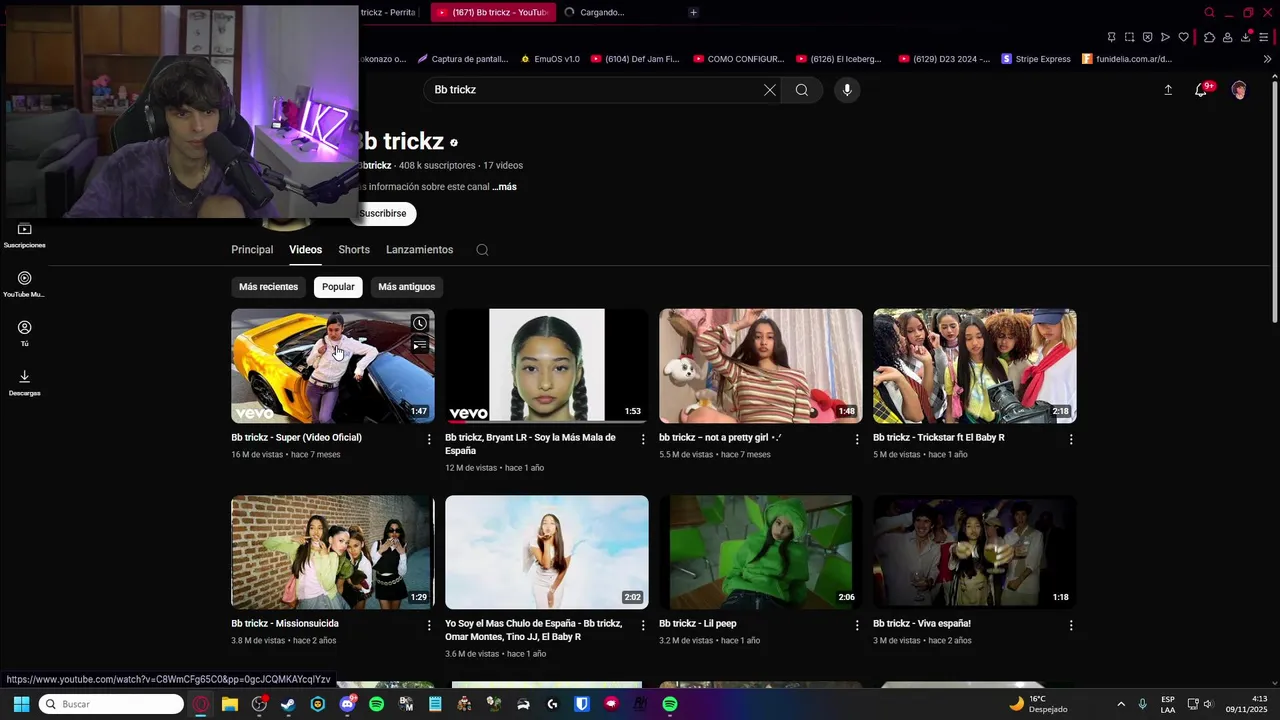This screenshot has width=1280, height=720.
Task: Open funidelia.com.ar bookmark
Action: [x=1126, y=59]
